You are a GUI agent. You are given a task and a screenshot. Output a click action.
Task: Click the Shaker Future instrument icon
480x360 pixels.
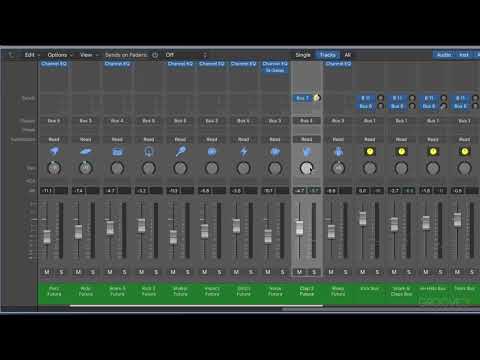[x=180, y=152]
